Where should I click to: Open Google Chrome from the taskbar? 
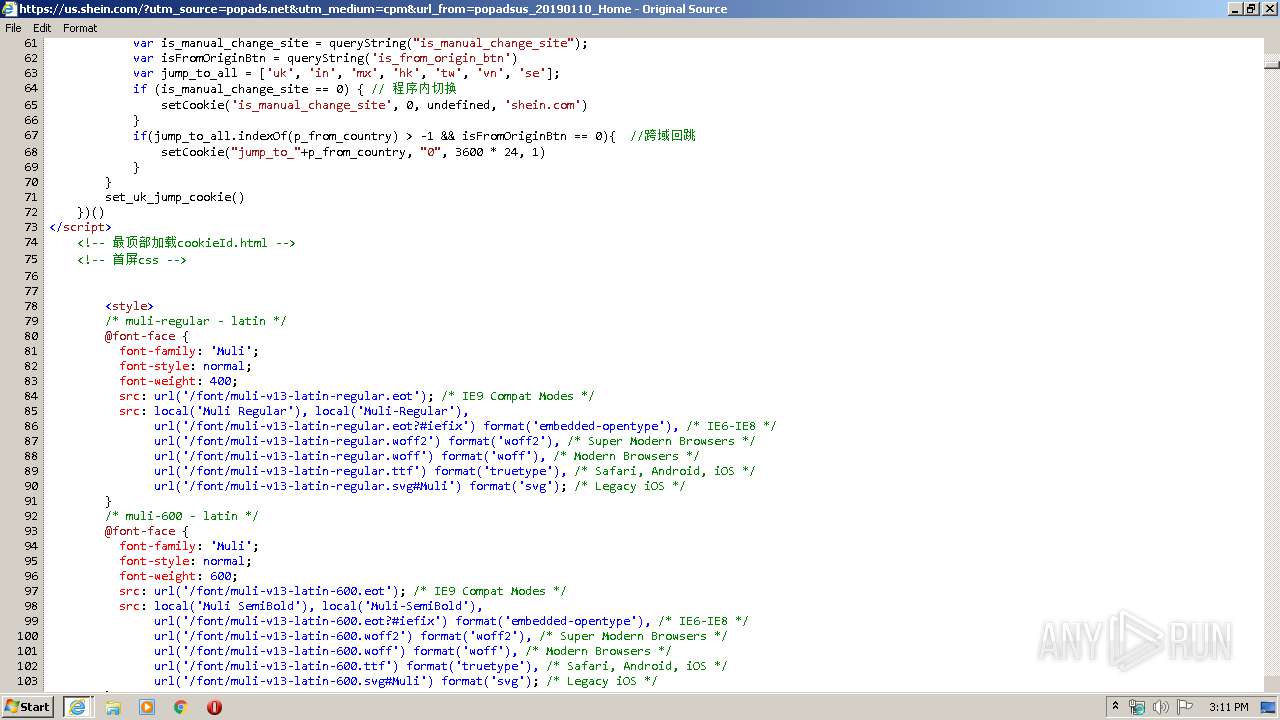[x=180, y=707]
